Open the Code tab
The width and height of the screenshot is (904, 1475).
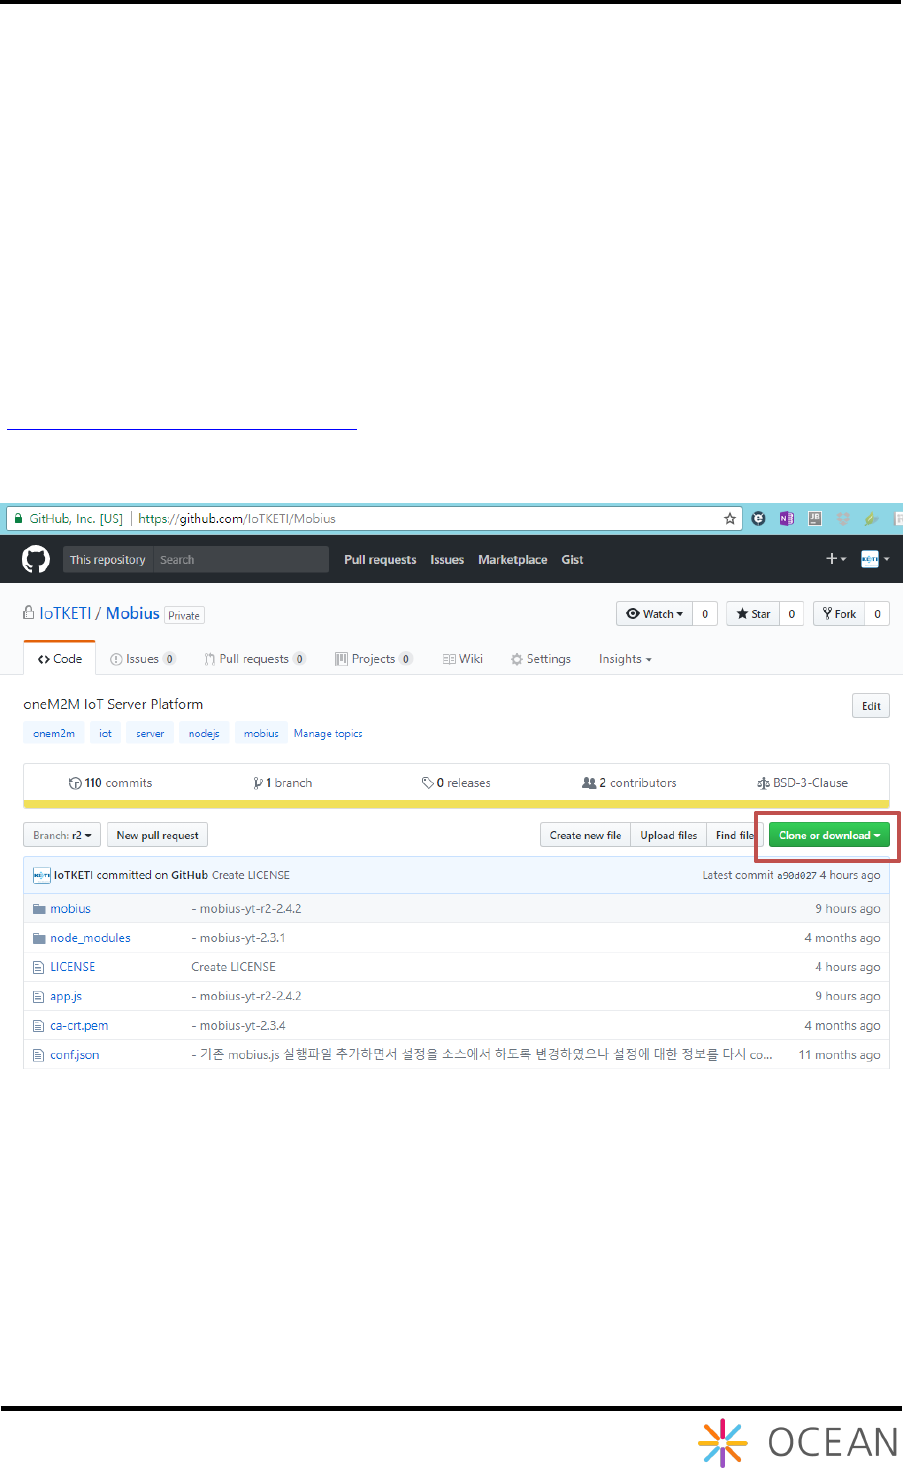click(60, 659)
